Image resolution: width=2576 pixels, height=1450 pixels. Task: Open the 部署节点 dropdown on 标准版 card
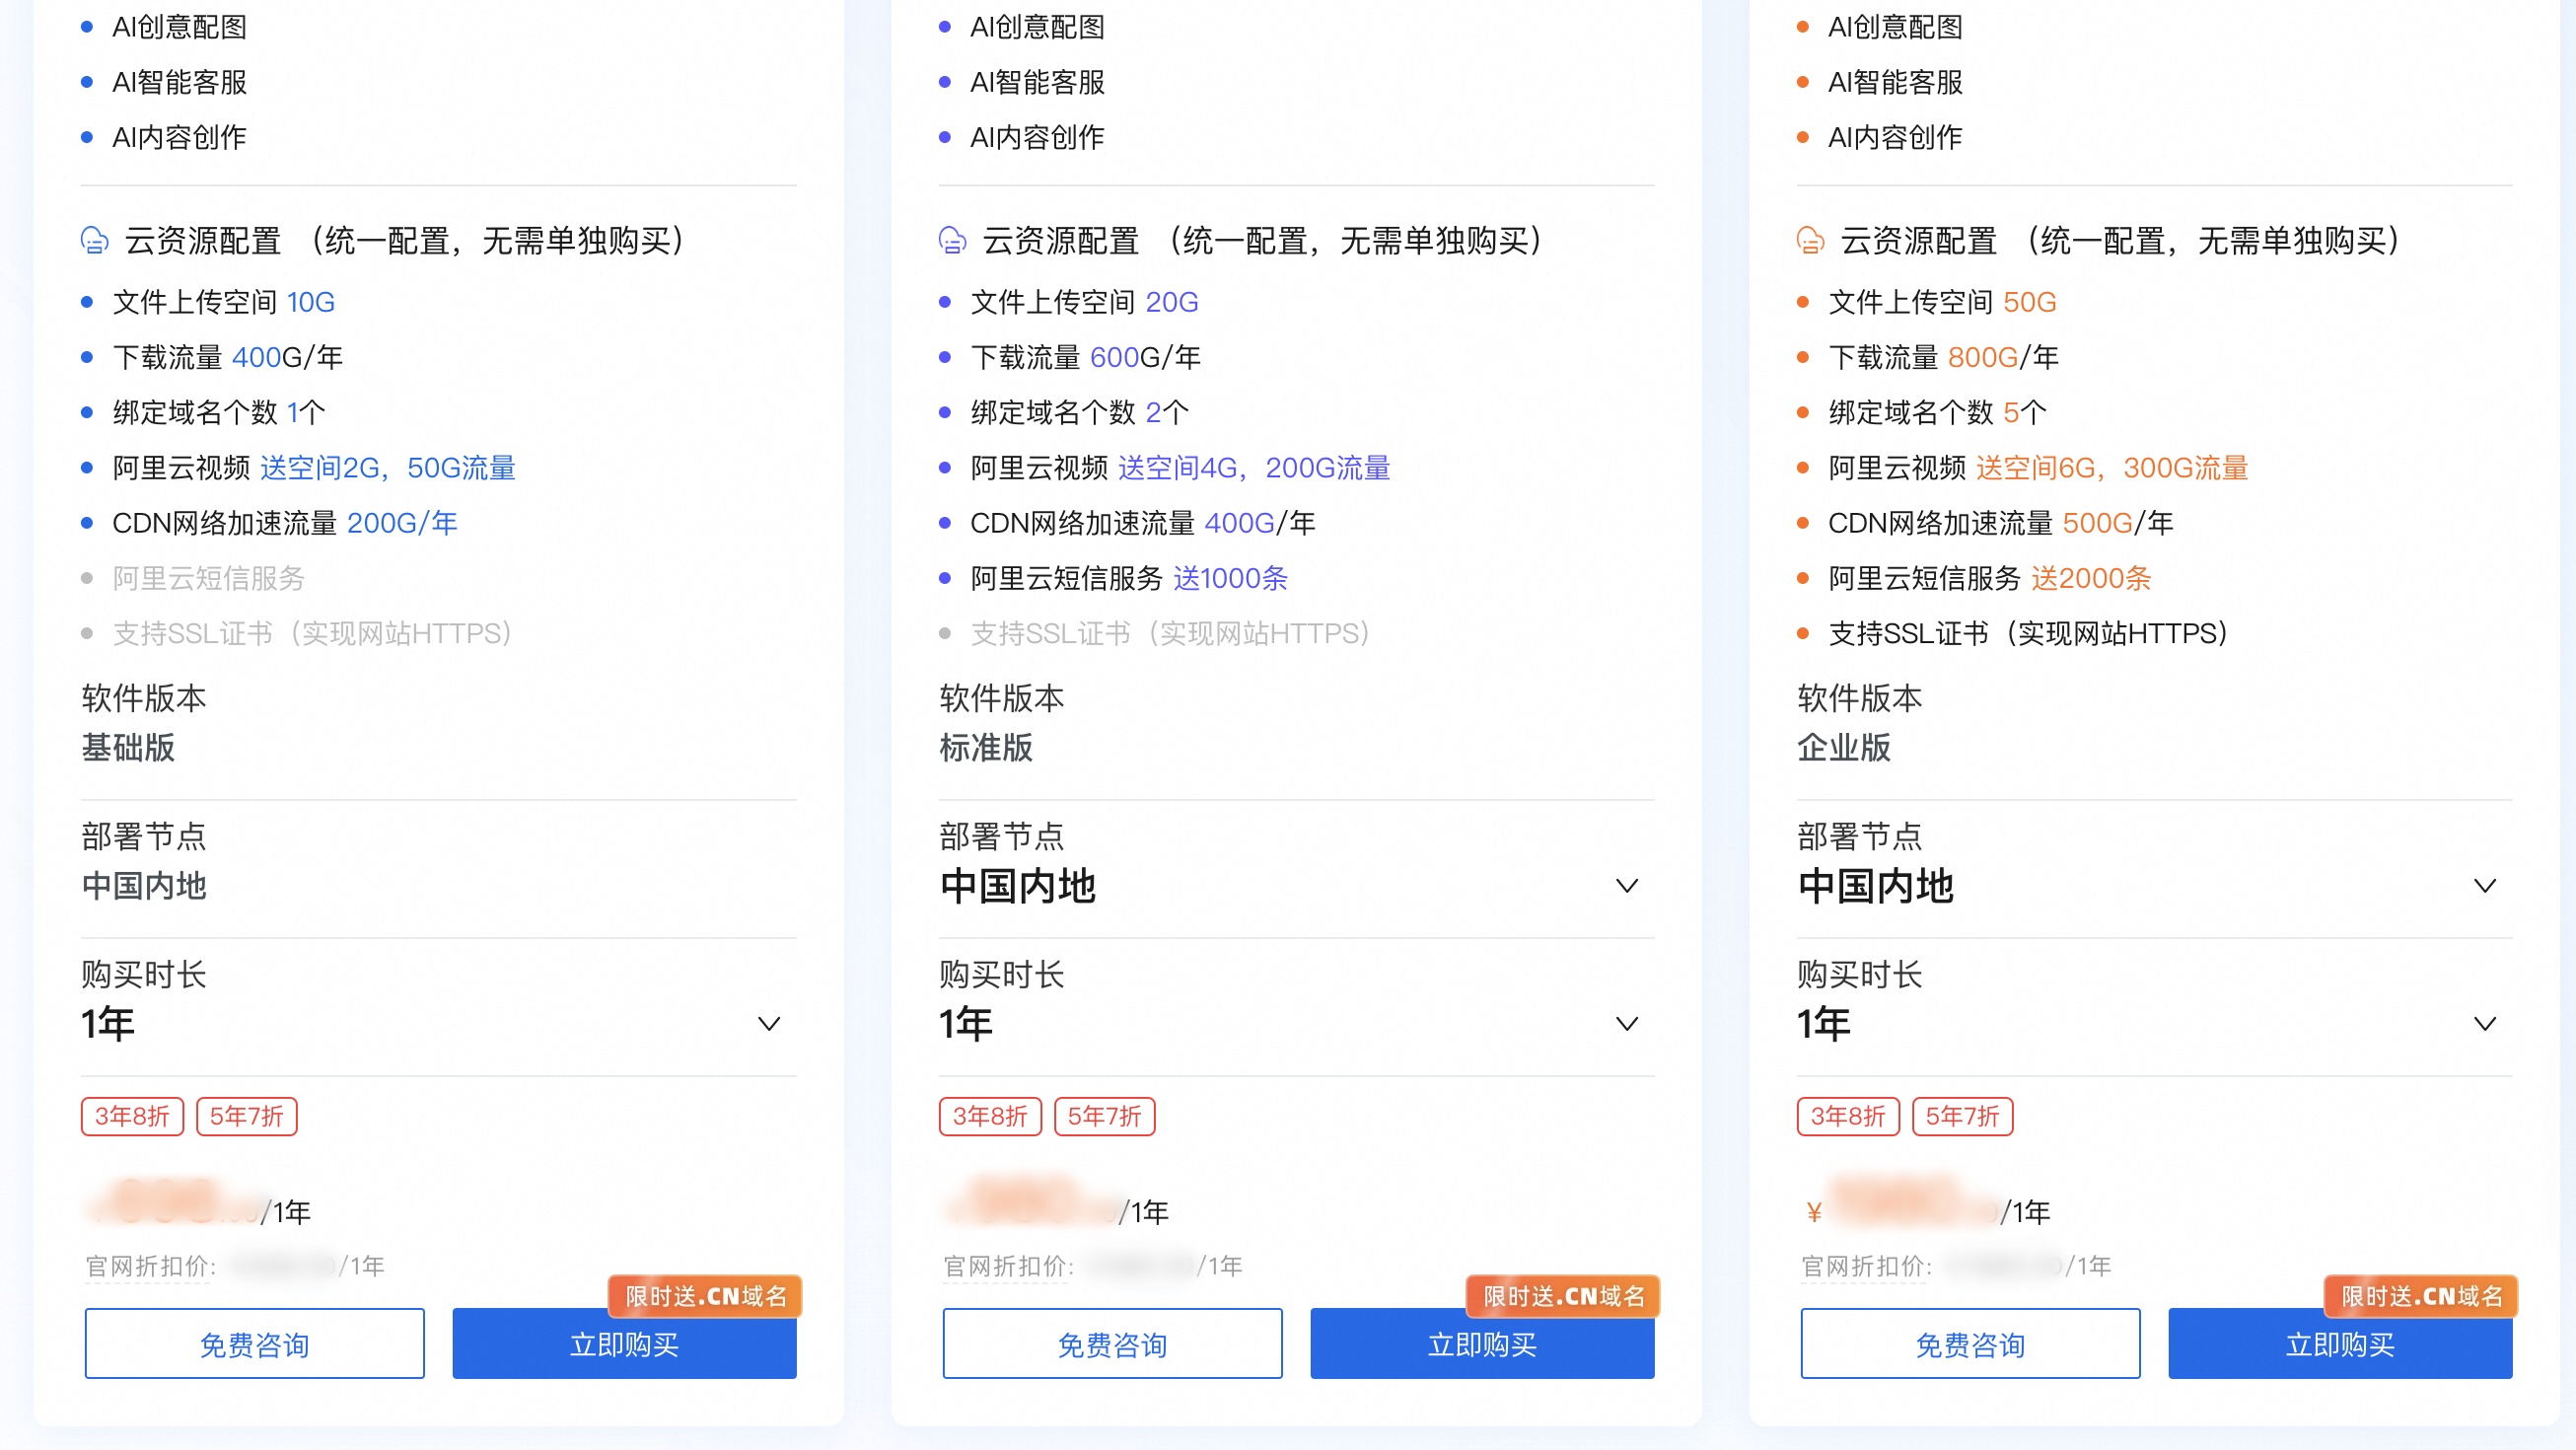click(x=1627, y=885)
